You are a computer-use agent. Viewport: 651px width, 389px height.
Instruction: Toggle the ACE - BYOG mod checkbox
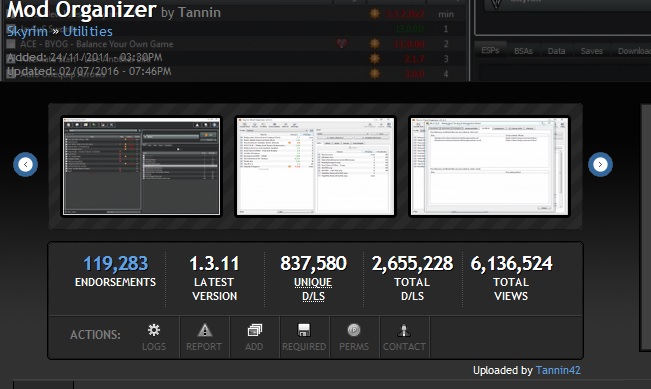11,44
